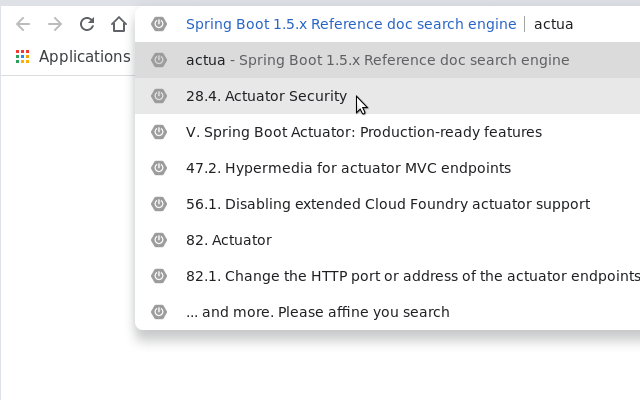Image resolution: width=640 pixels, height=400 pixels.
Task: Pick the 82. Actuator suggestion
Action: click(x=228, y=240)
